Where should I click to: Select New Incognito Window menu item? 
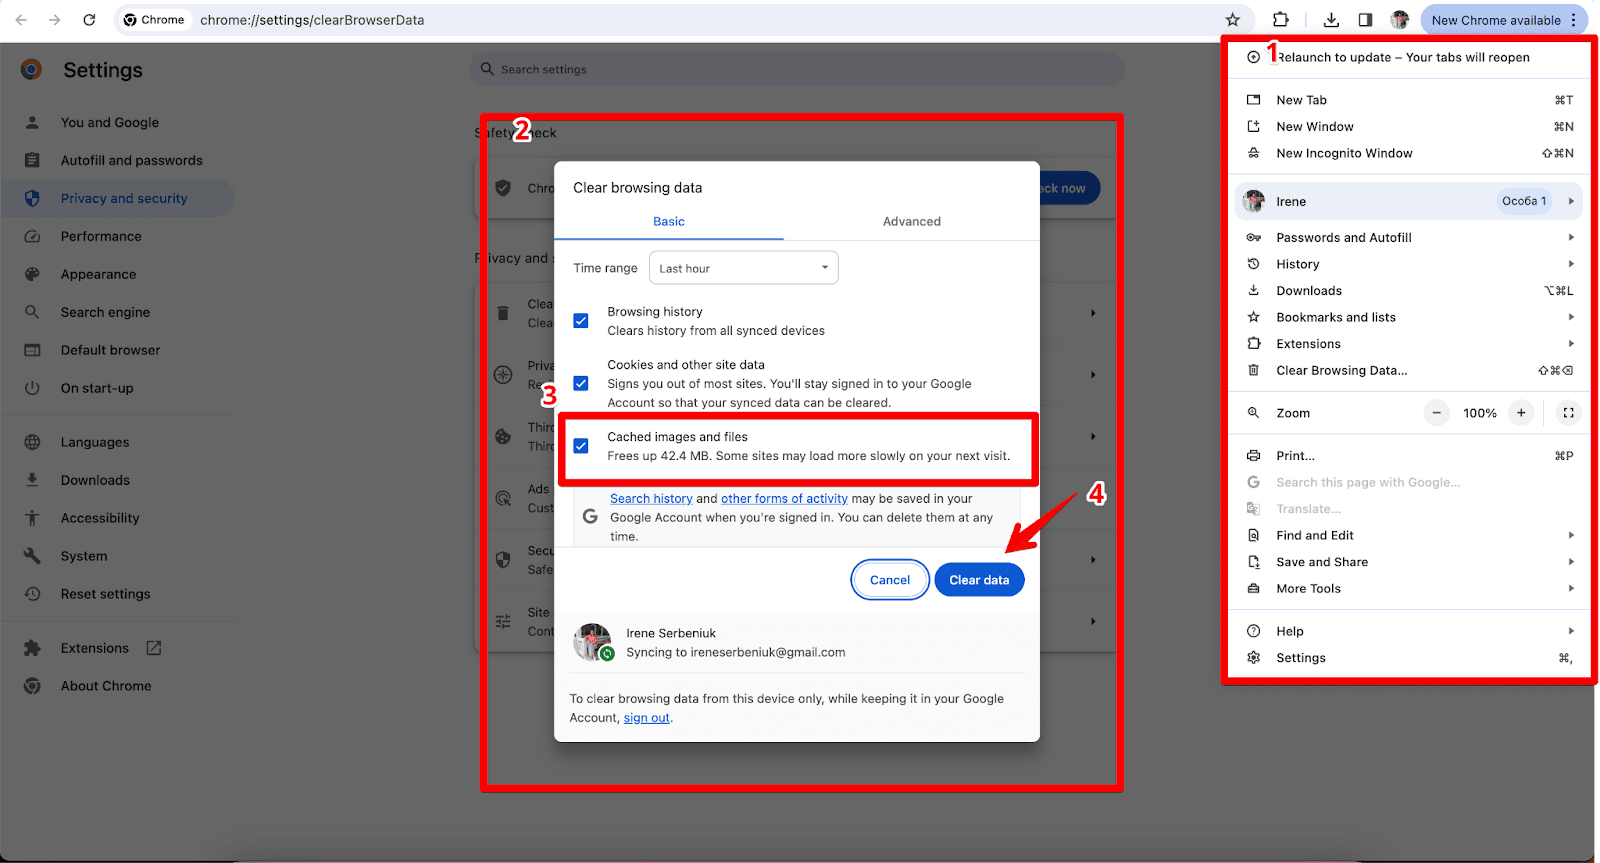click(1344, 153)
